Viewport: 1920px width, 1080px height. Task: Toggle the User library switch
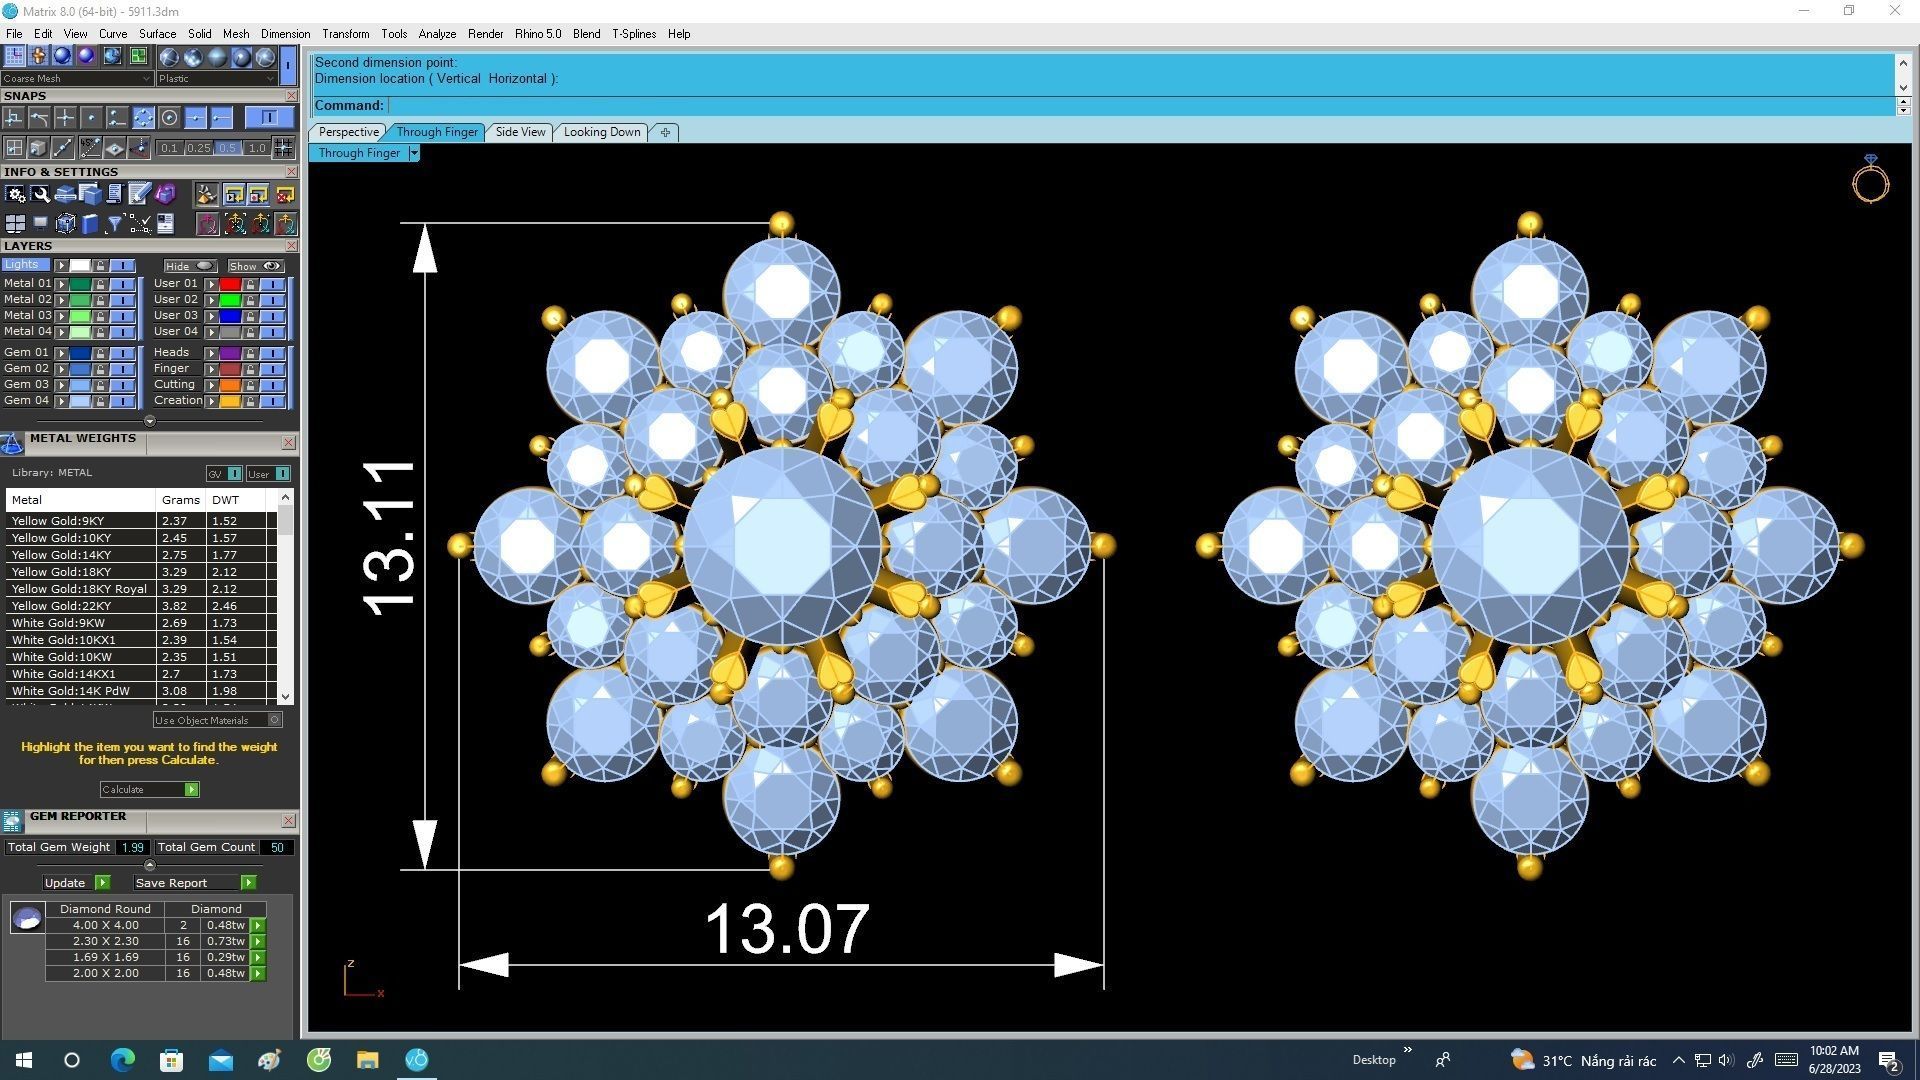(x=282, y=474)
